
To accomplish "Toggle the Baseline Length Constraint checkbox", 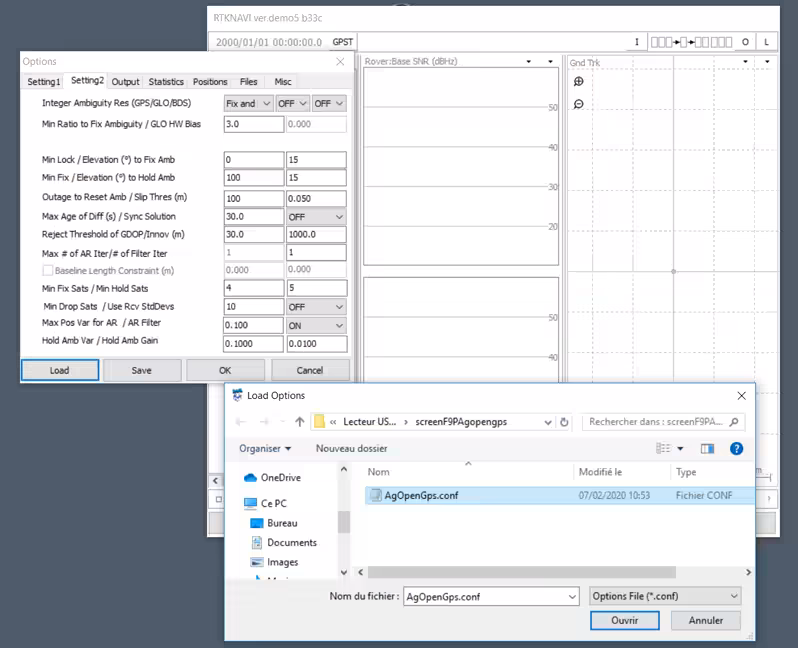I will 47,271.
